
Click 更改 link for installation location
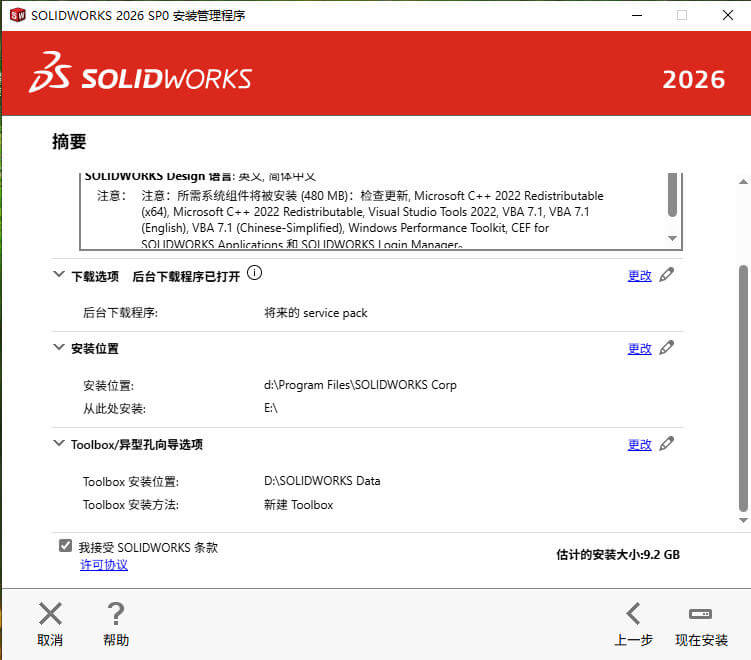pos(639,349)
